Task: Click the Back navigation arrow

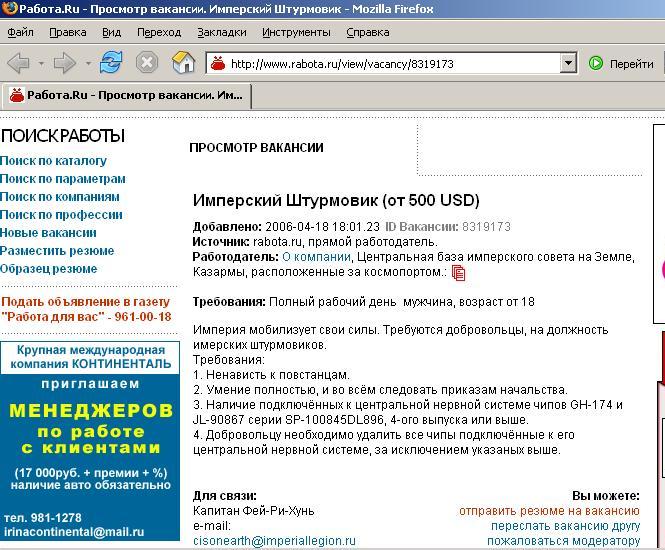Action: pyautogui.click(x=18, y=63)
